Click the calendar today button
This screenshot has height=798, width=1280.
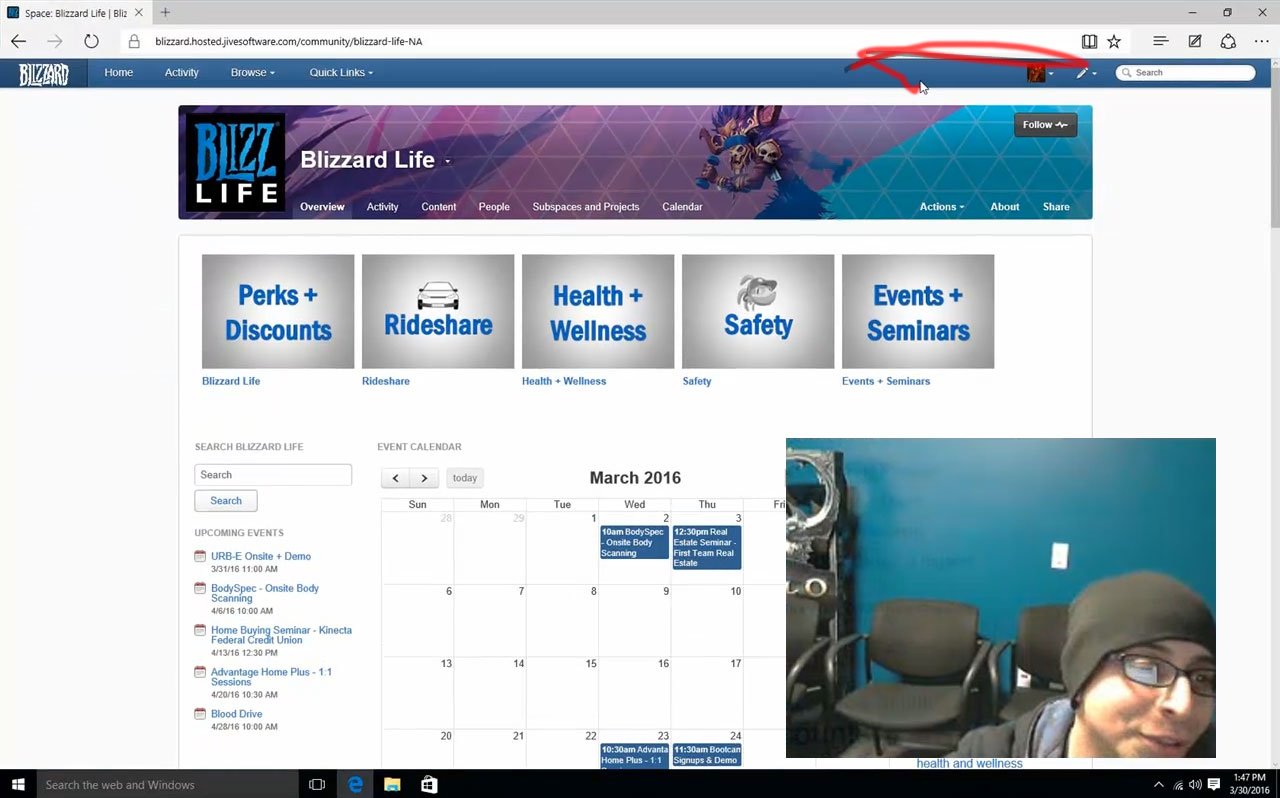[x=465, y=478]
